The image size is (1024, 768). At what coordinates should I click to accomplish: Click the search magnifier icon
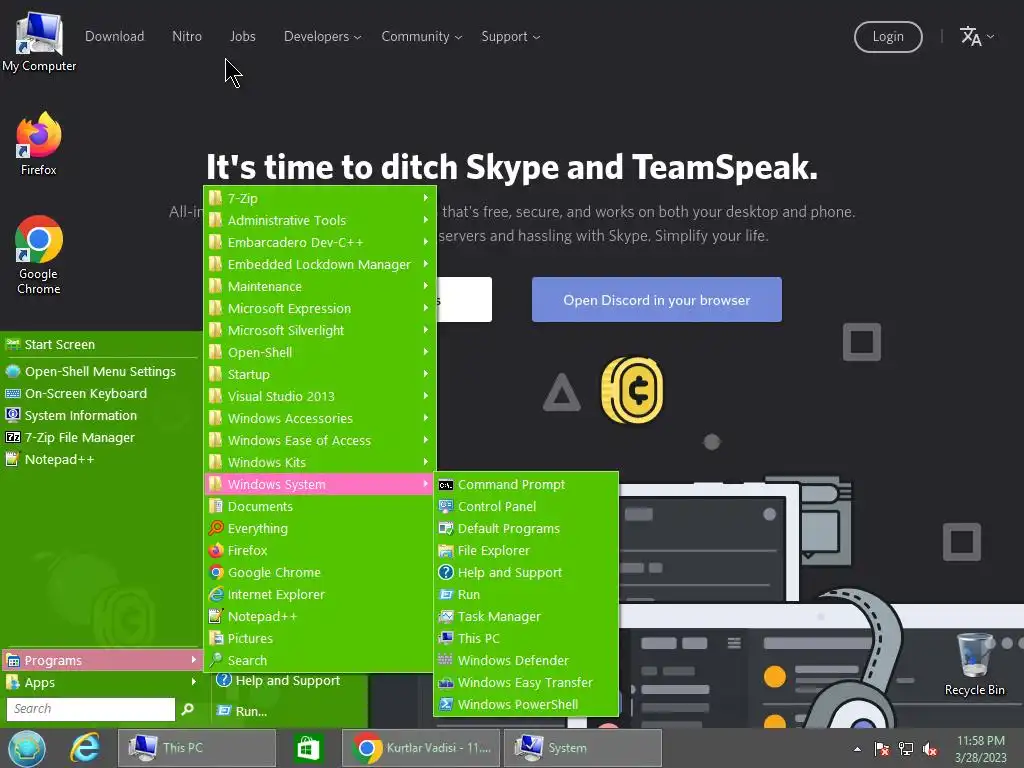click(x=187, y=709)
